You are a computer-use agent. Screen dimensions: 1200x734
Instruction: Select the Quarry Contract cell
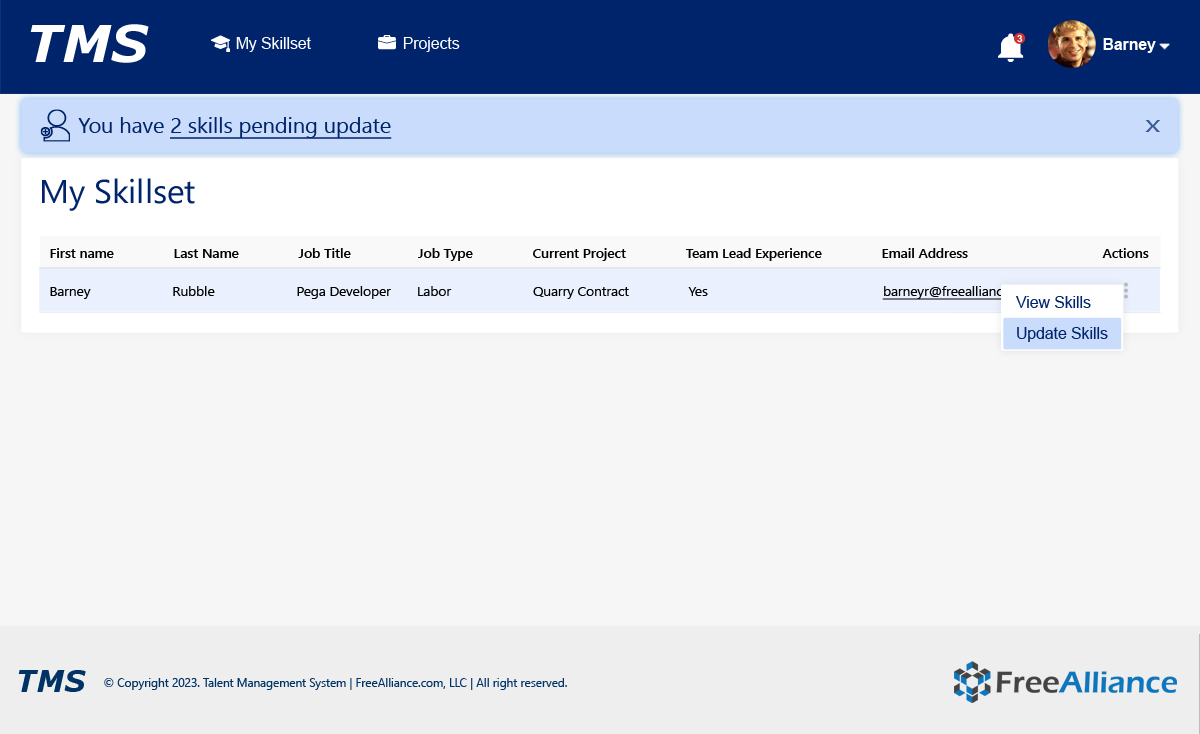point(580,292)
